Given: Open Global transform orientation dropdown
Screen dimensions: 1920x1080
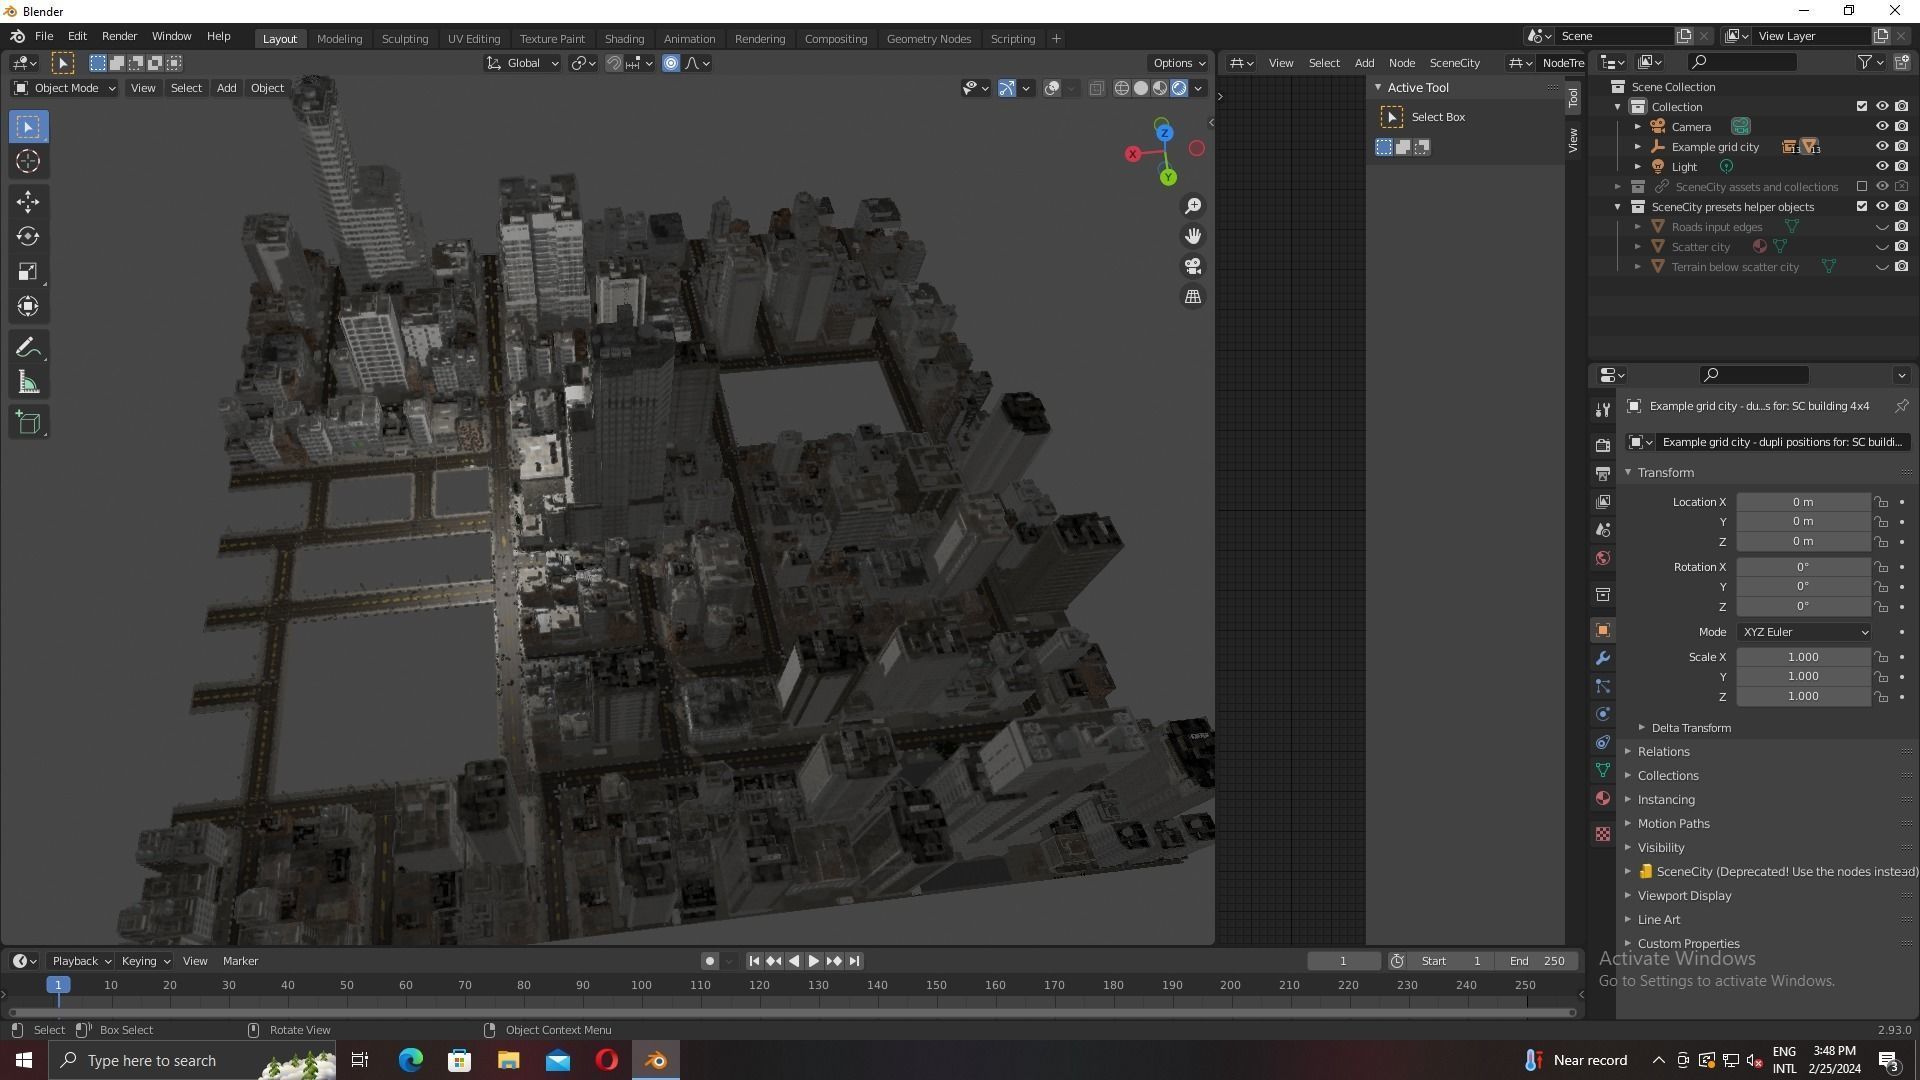Looking at the screenshot, I should tap(522, 63).
